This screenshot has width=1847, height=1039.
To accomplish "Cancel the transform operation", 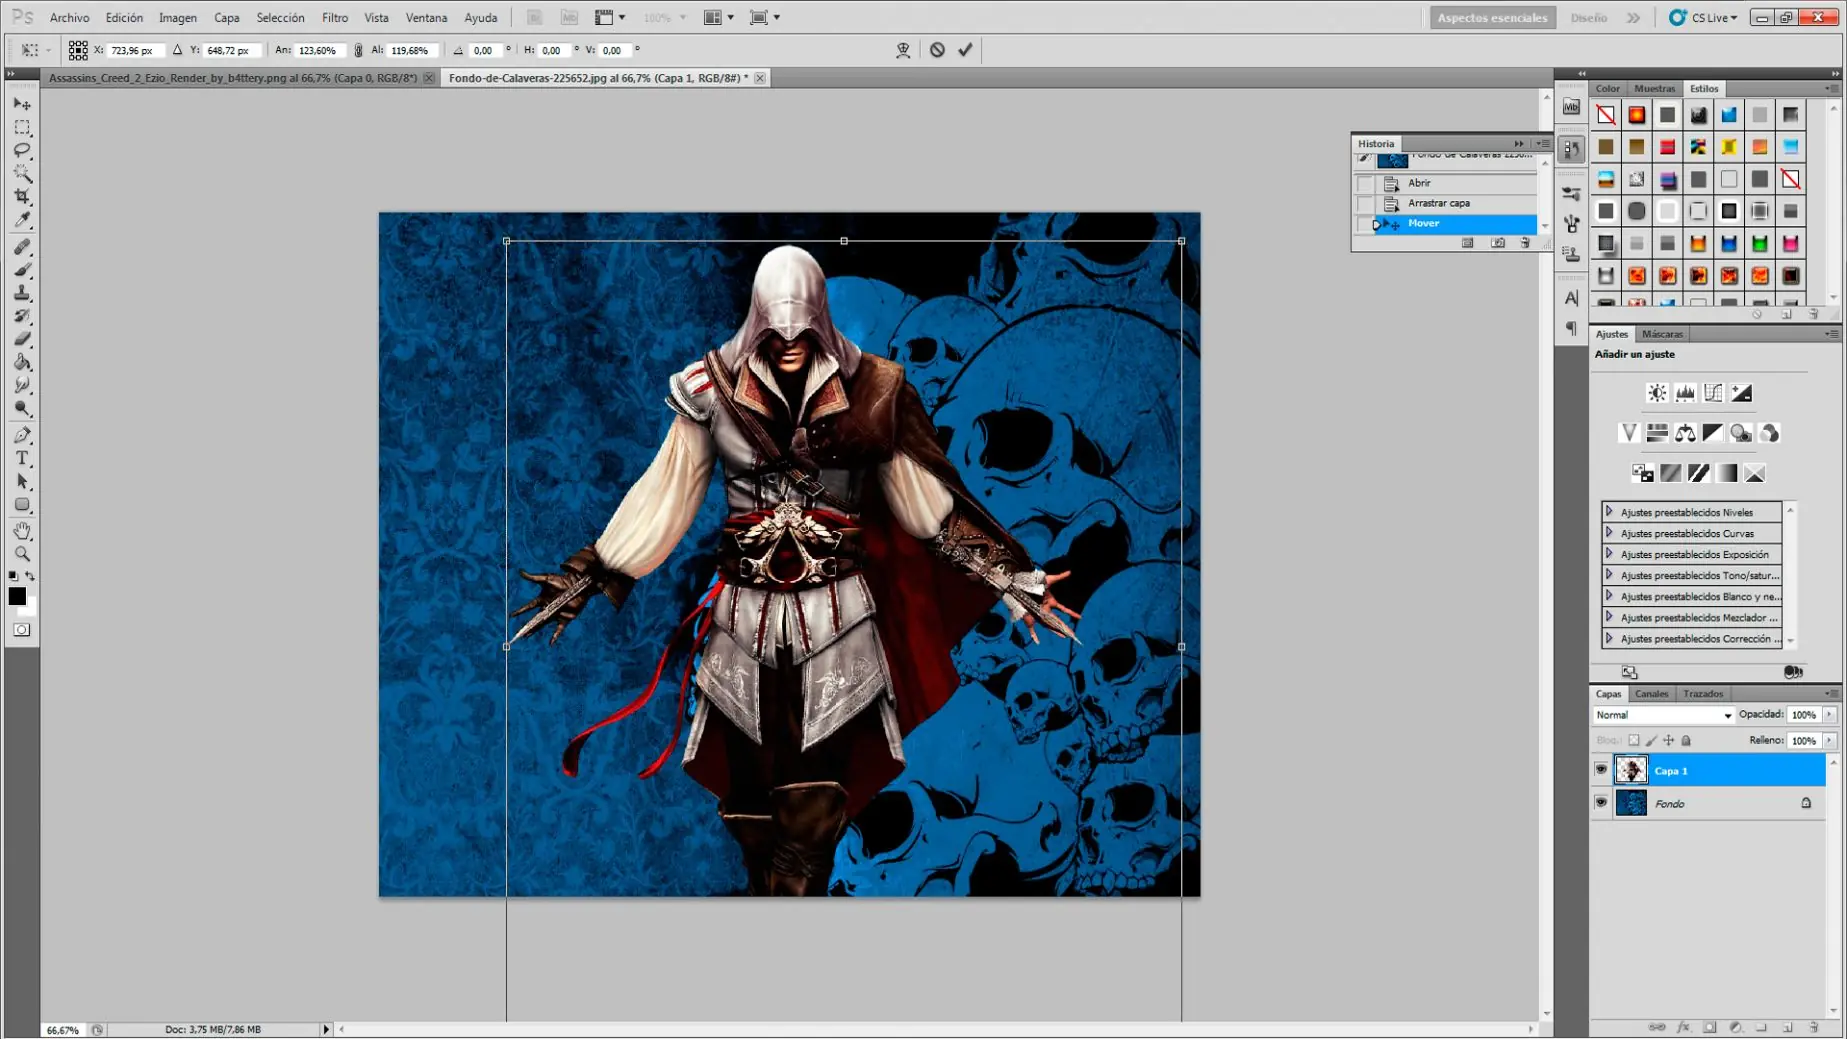I will [x=937, y=50].
